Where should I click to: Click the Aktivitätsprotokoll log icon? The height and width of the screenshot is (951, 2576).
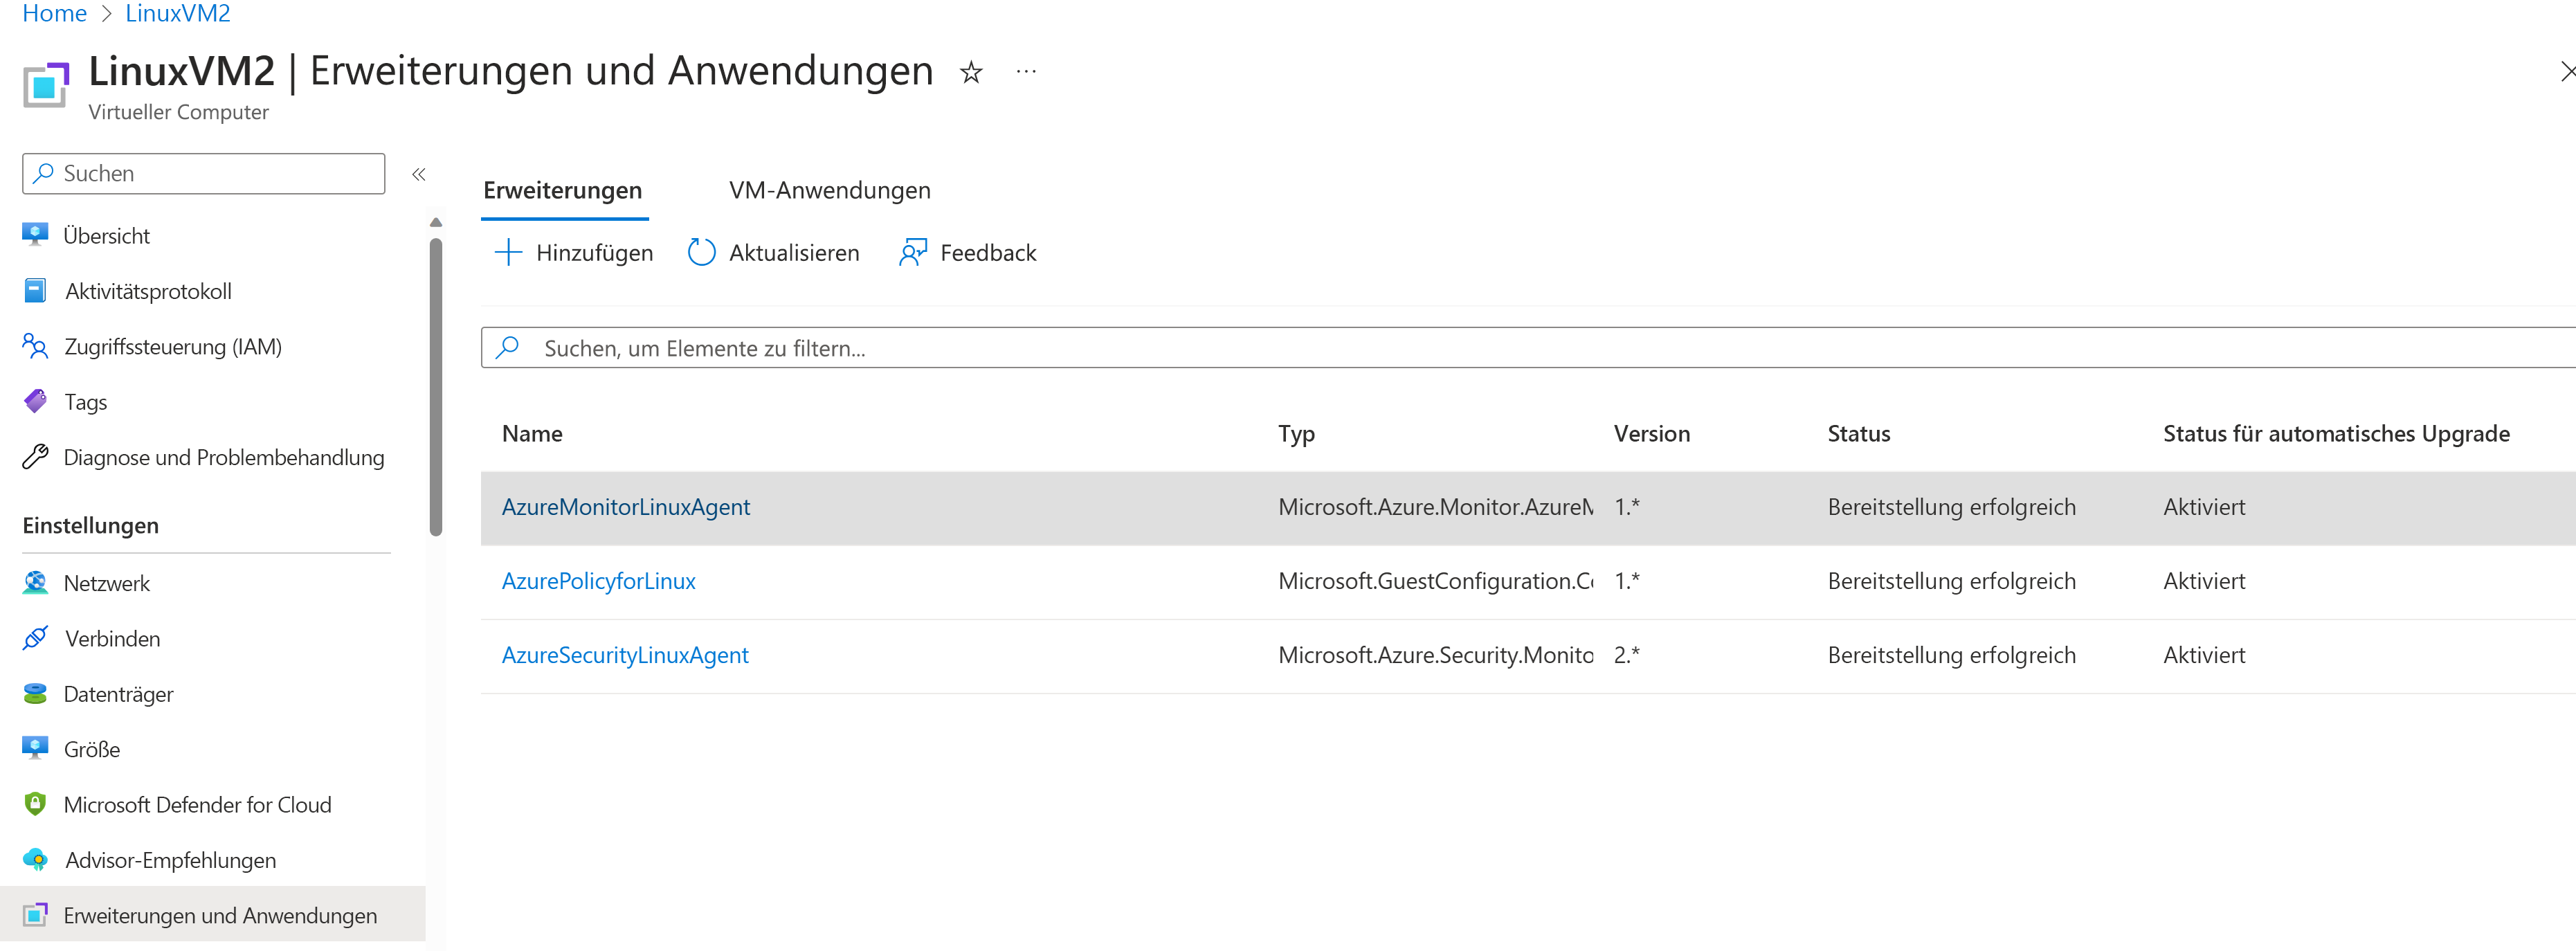(x=35, y=291)
